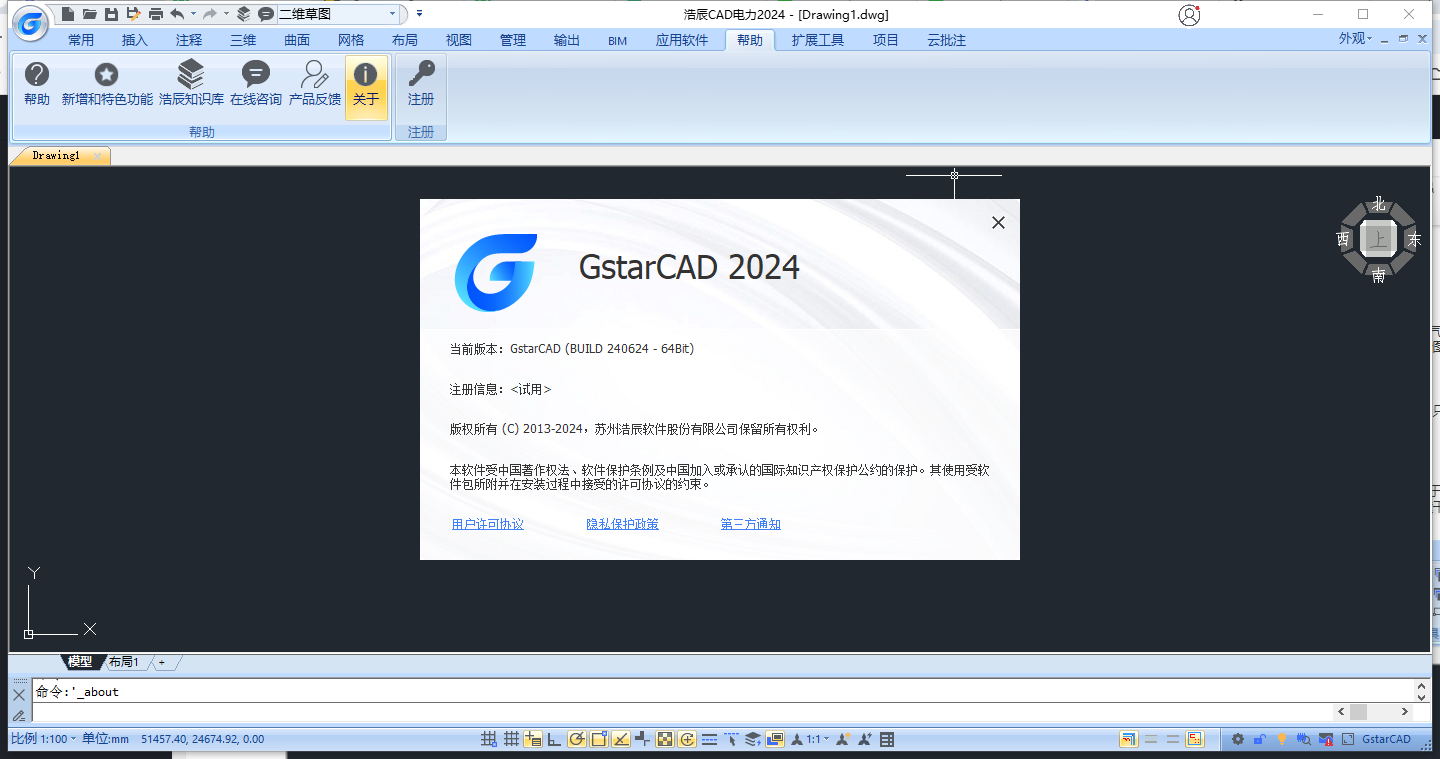The height and width of the screenshot is (759, 1440).
Task: Switch to the 注释 ribbon tab
Action: [189, 40]
